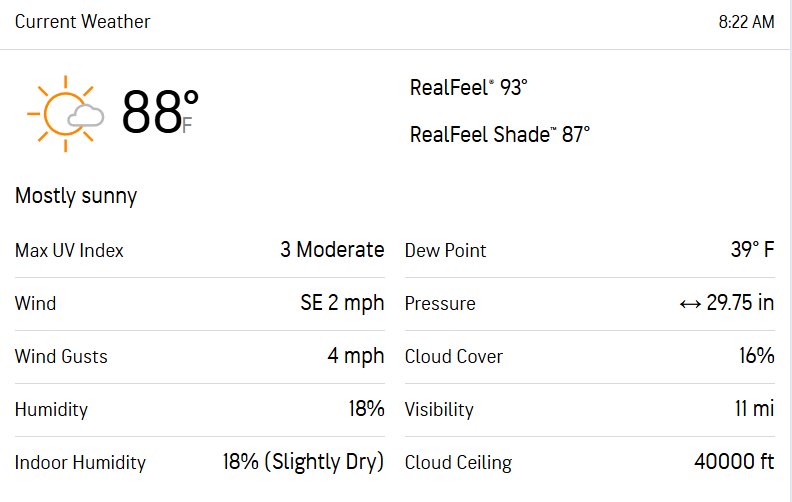Select the 29.75 in pressure value
The image size is (792, 502).
pos(740,303)
